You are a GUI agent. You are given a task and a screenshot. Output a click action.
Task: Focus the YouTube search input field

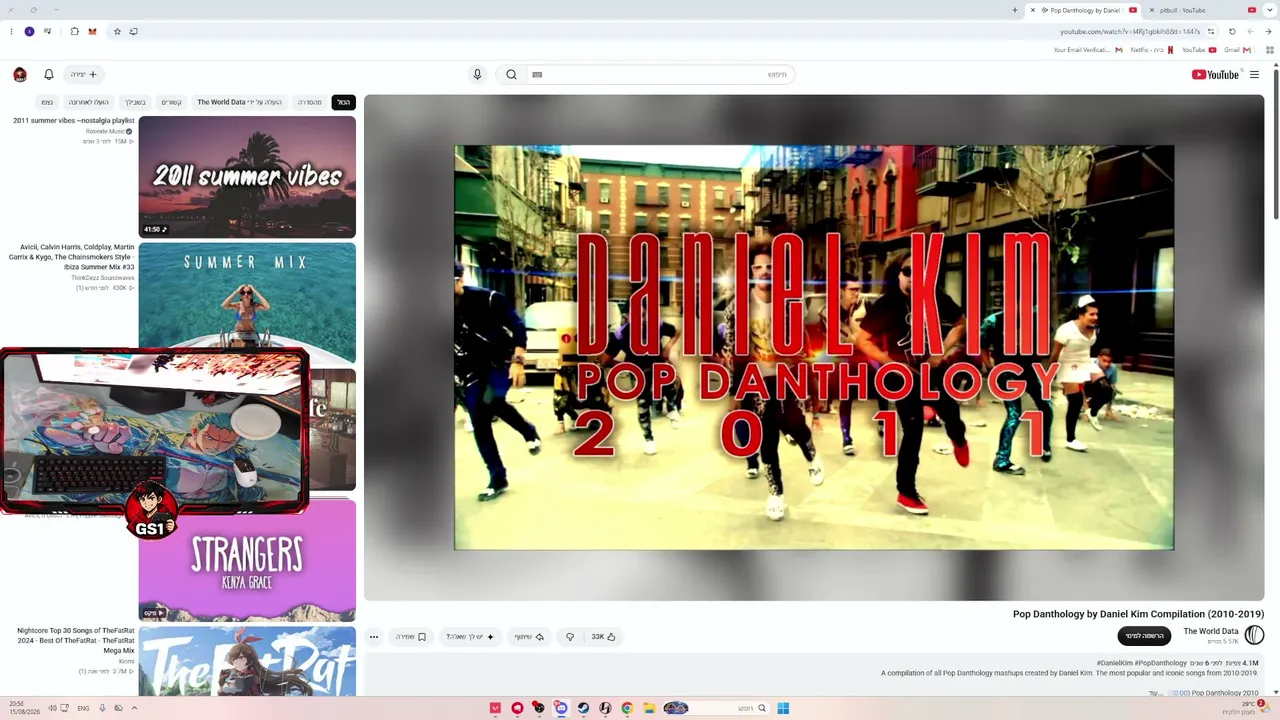[660, 74]
